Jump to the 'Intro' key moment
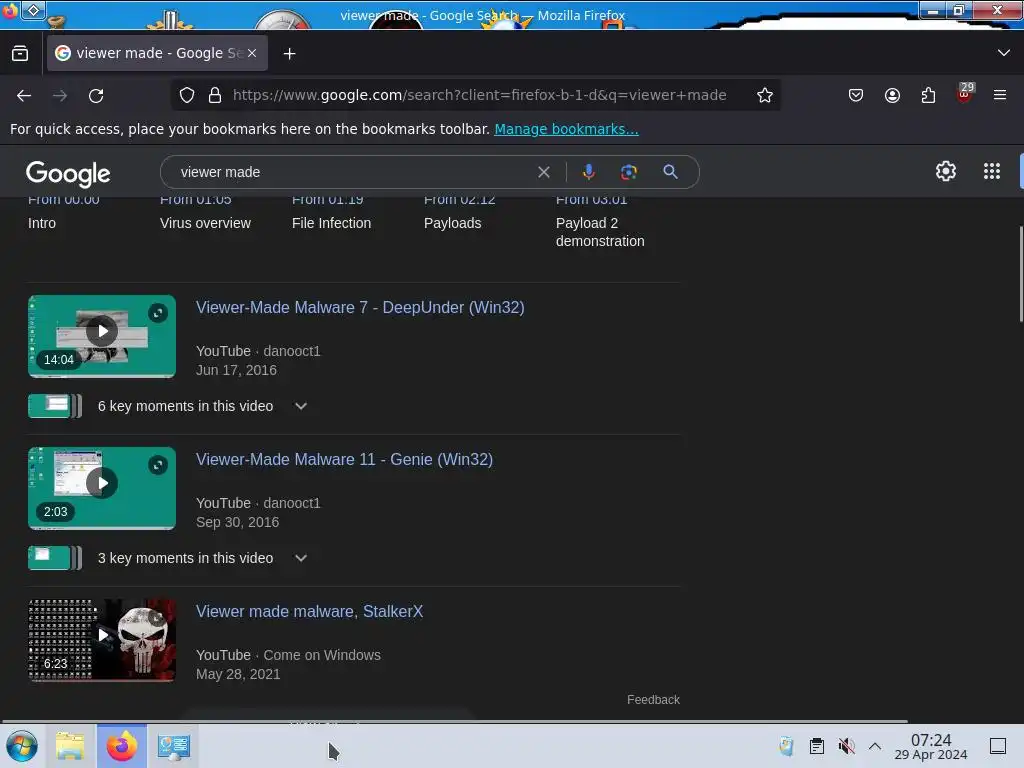Screen dimensions: 1024x768 (x=42, y=223)
